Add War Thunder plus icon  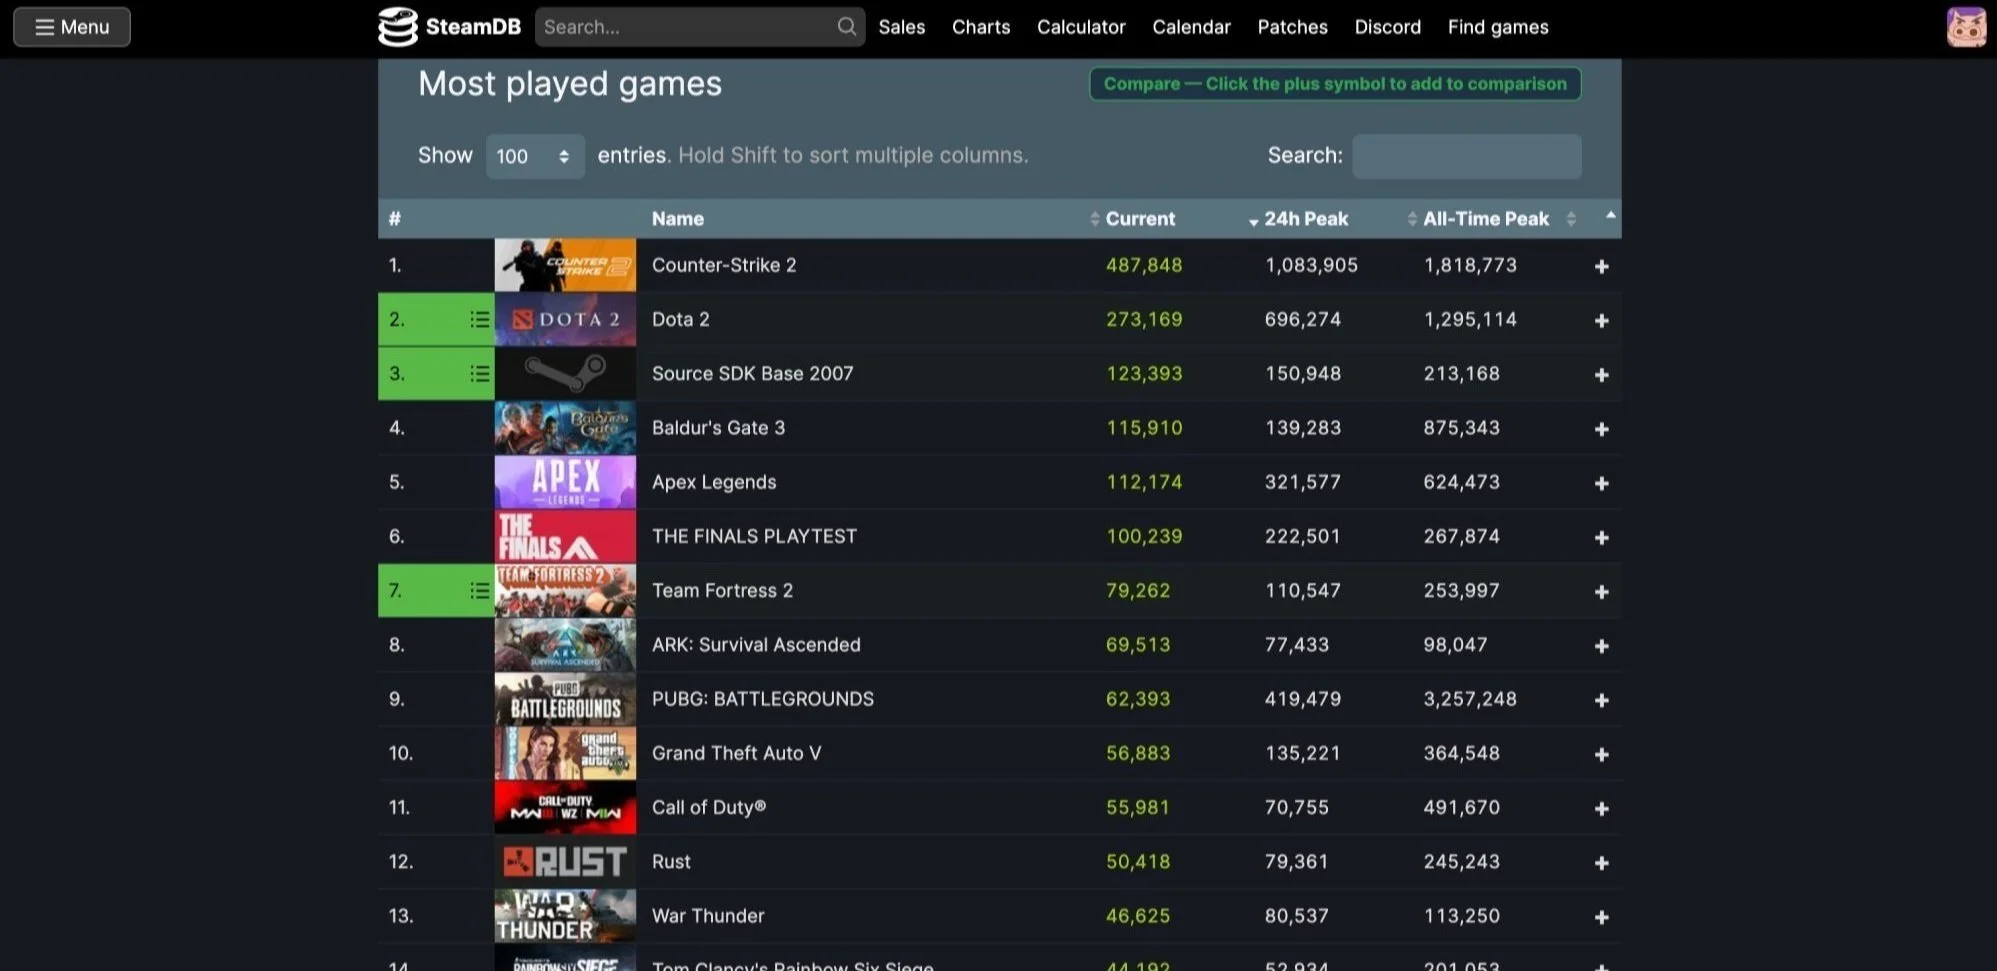pyautogui.click(x=1601, y=917)
